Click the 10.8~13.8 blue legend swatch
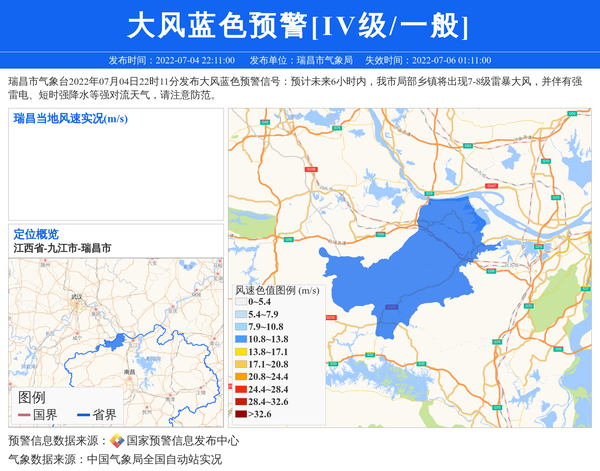This screenshot has height=471, width=600. tap(240, 340)
